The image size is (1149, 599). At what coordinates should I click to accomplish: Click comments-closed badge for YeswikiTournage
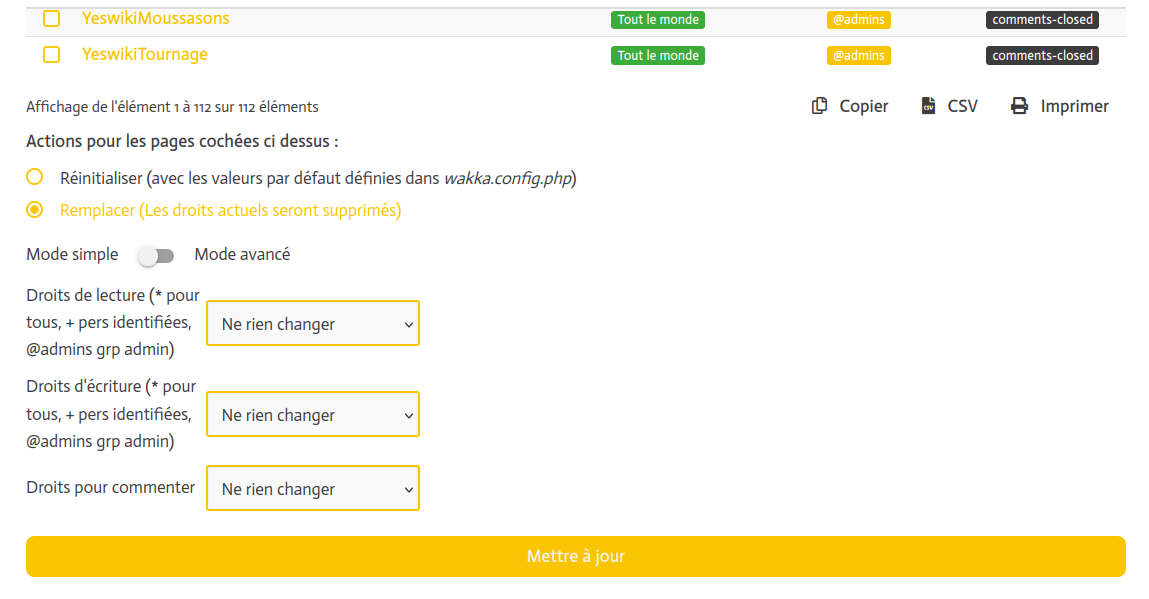[1042, 56]
